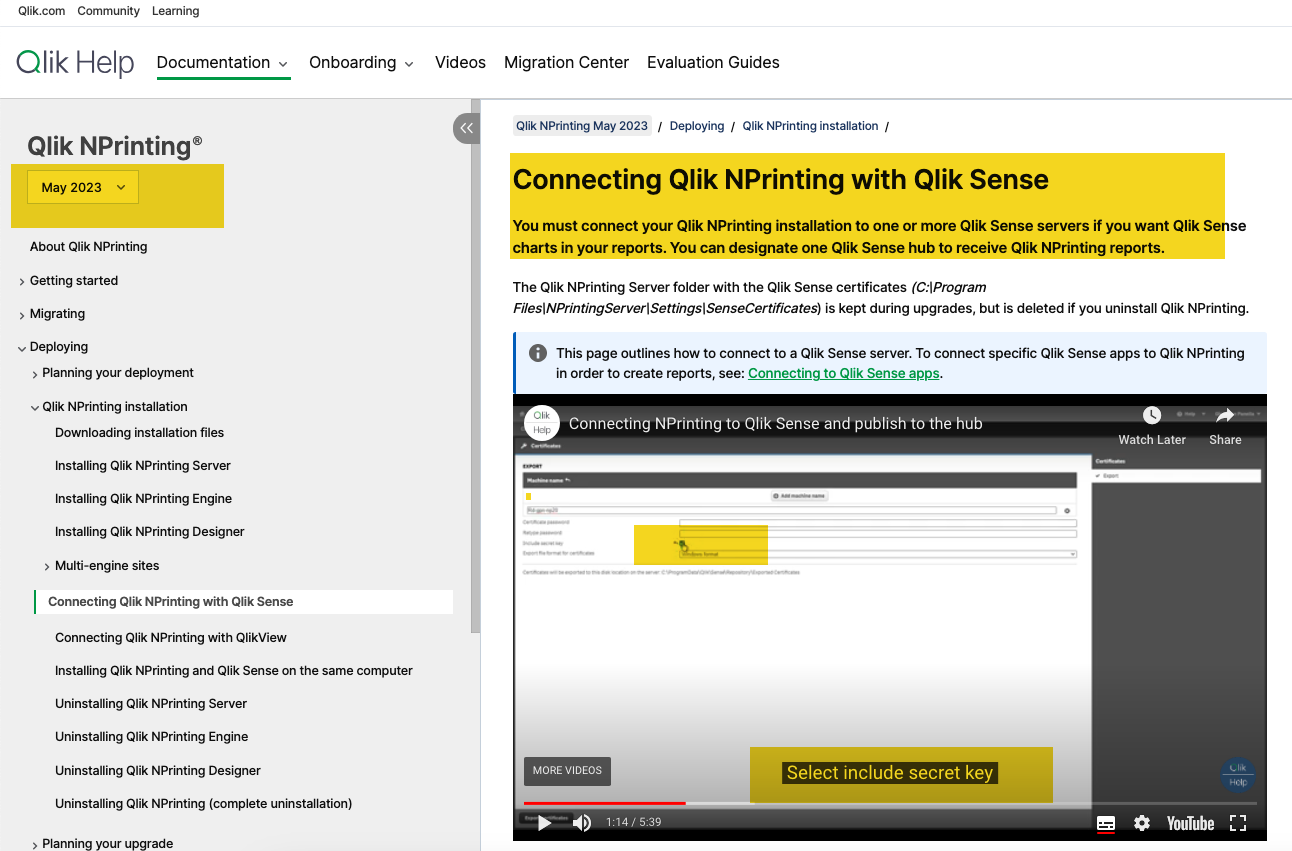Expand the Migrating section
This screenshot has width=1292, height=851.
coord(22,315)
